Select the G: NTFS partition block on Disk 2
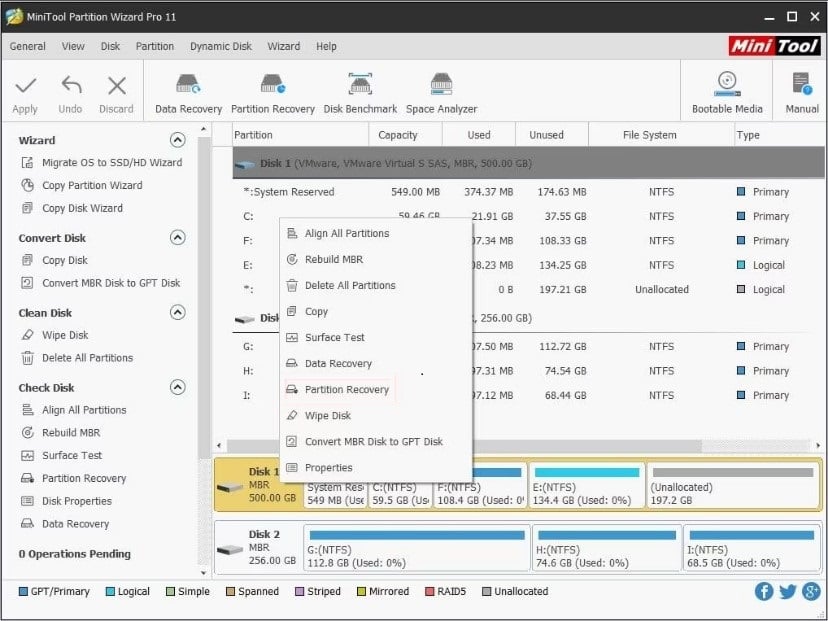Viewport: 828px width, 621px height. tap(415, 546)
